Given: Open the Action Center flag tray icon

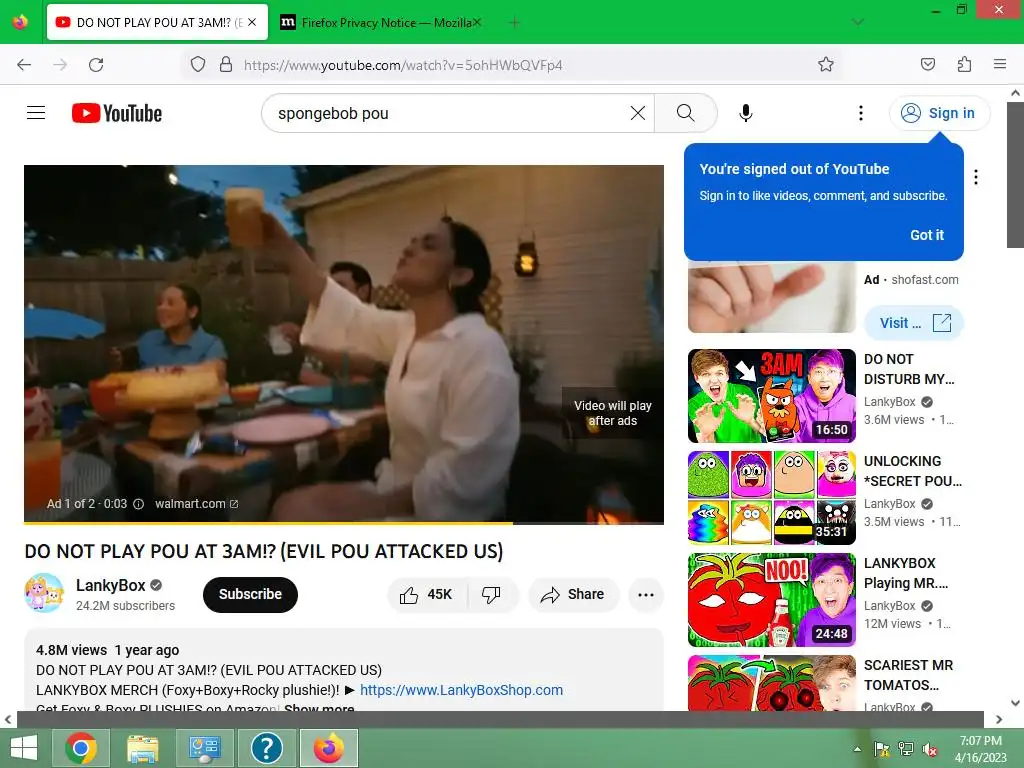Looking at the screenshot, I should (x=882, y=749).
